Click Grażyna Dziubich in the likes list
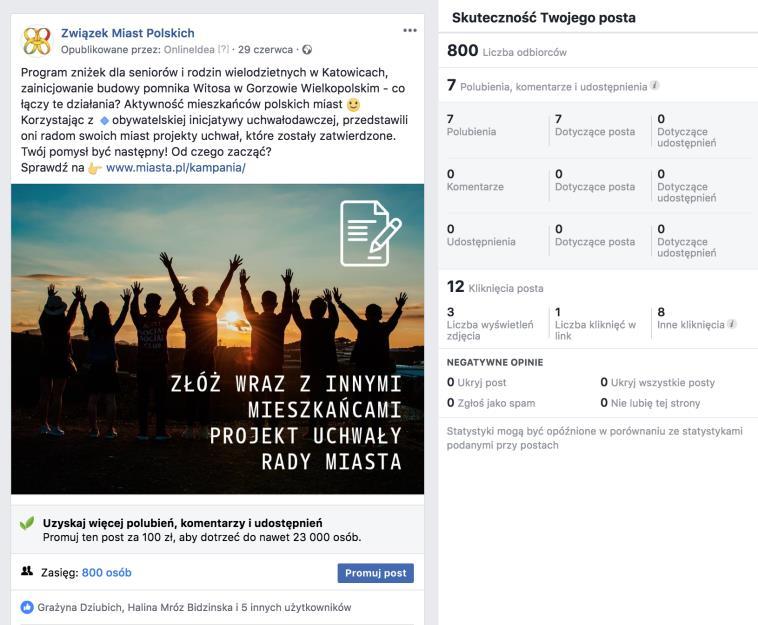758x625 pixels. pyautogui.click(x=79, y=608)
